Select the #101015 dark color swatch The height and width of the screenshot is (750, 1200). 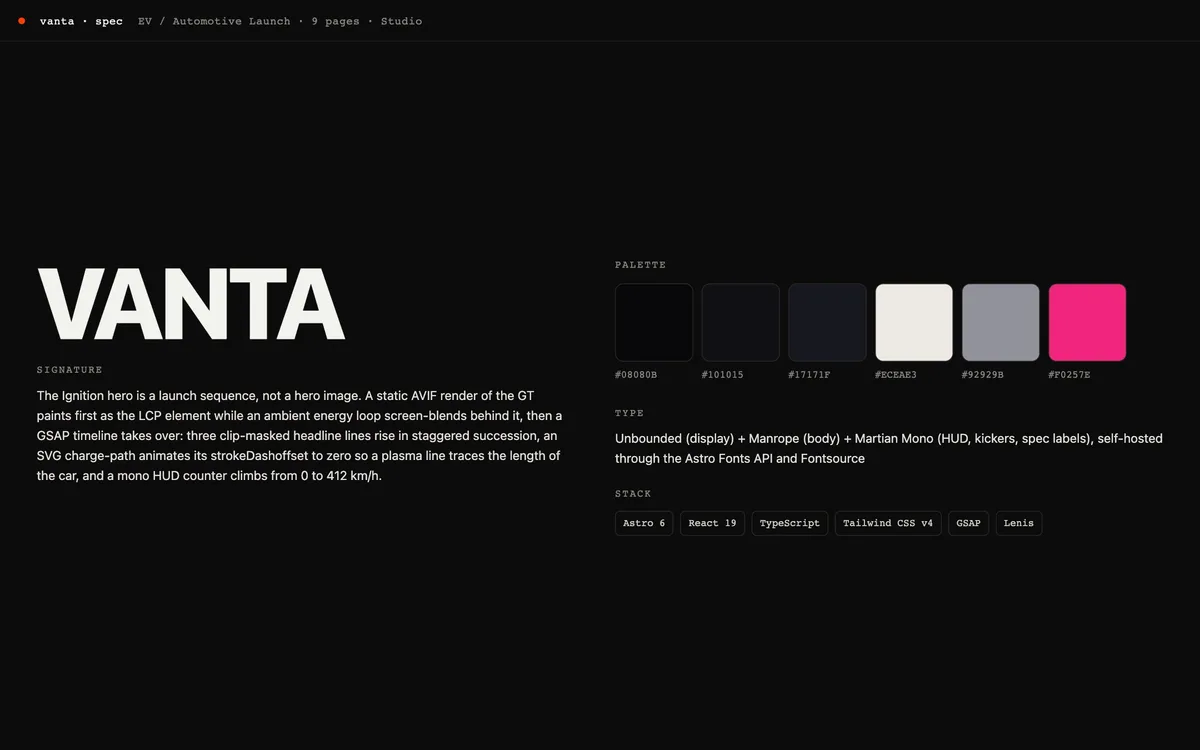click(x=740, y=322)
